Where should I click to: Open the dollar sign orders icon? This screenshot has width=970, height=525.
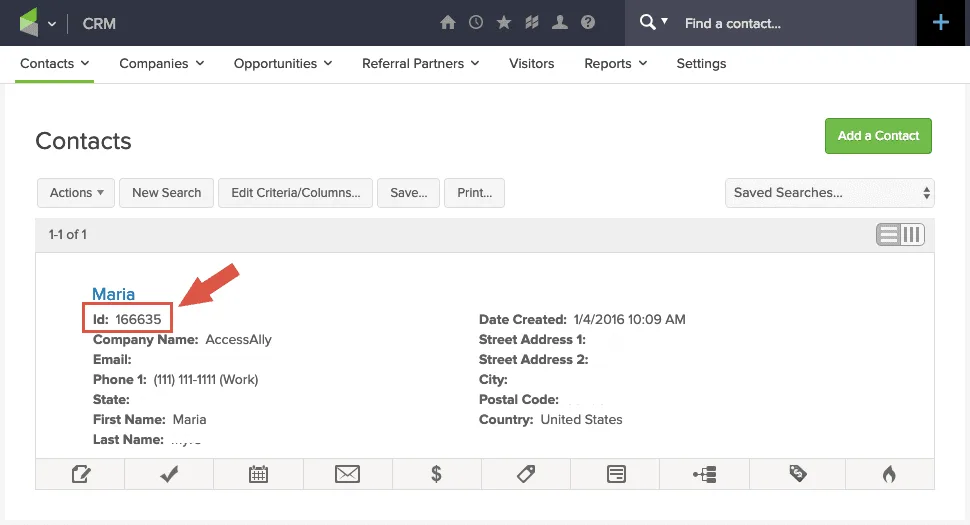pos(436,474)
